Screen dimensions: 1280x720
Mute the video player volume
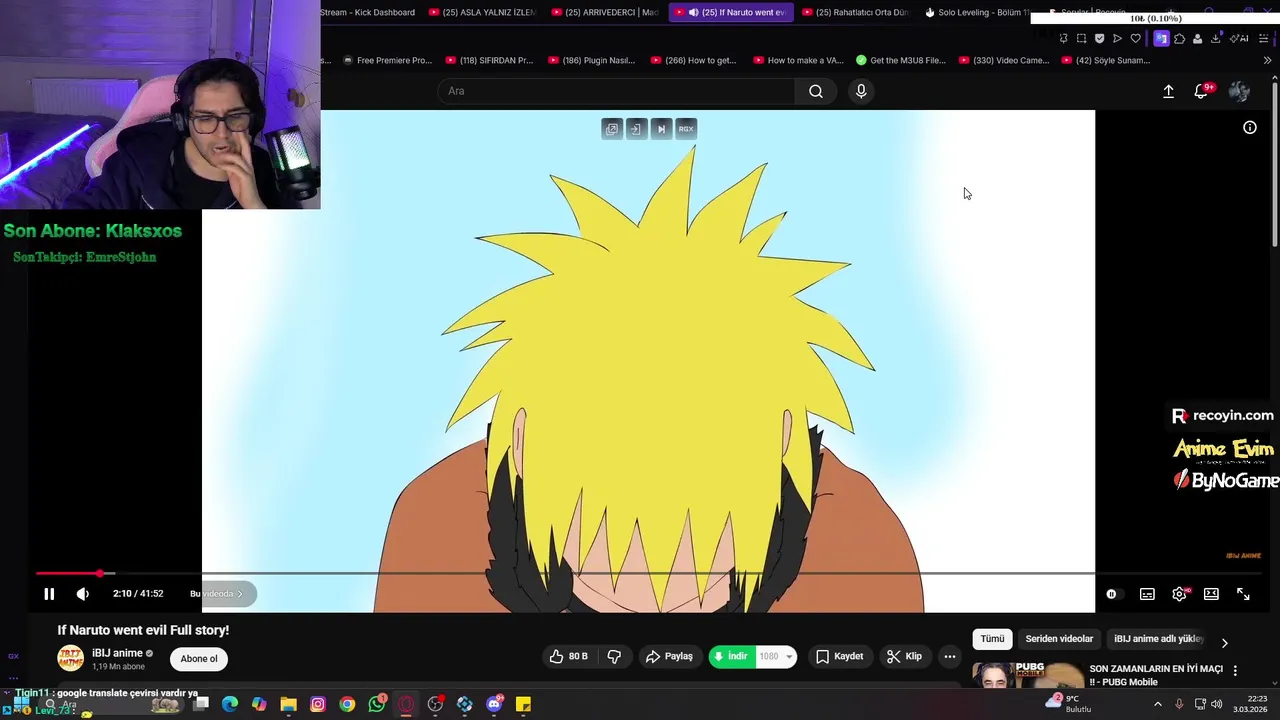(x=83, y=594)
